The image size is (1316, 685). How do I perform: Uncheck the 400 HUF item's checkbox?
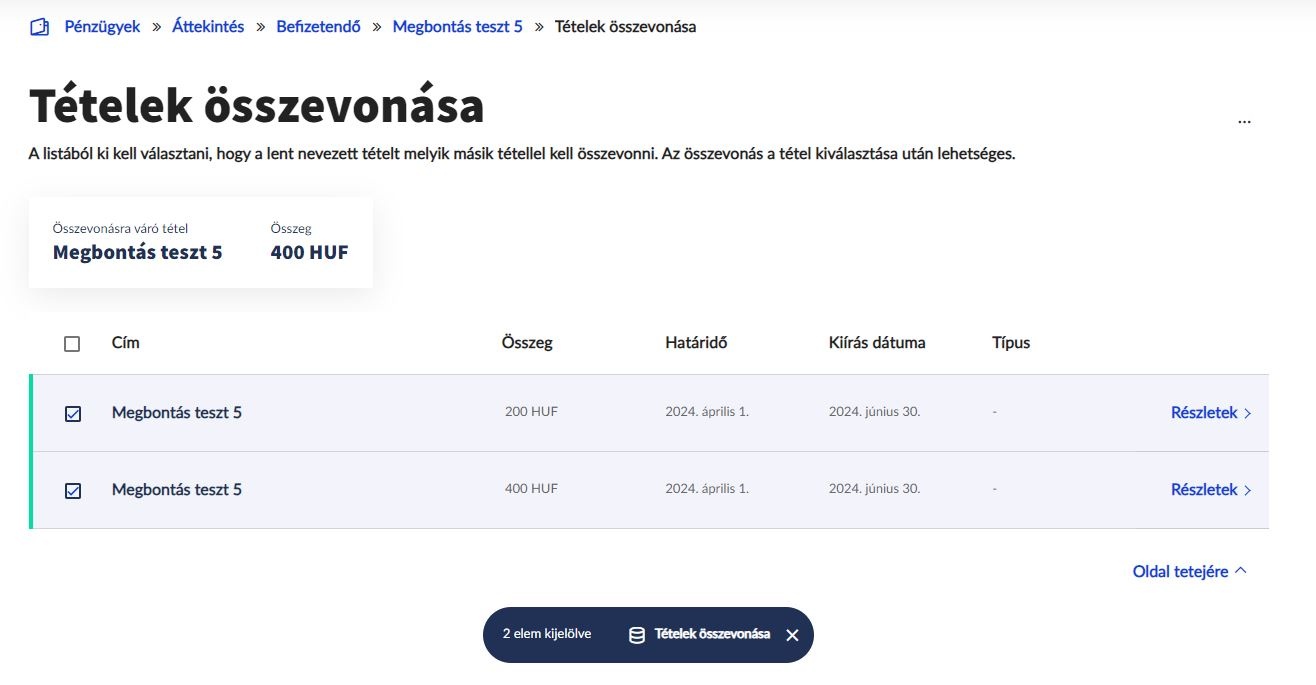(71, 489)
